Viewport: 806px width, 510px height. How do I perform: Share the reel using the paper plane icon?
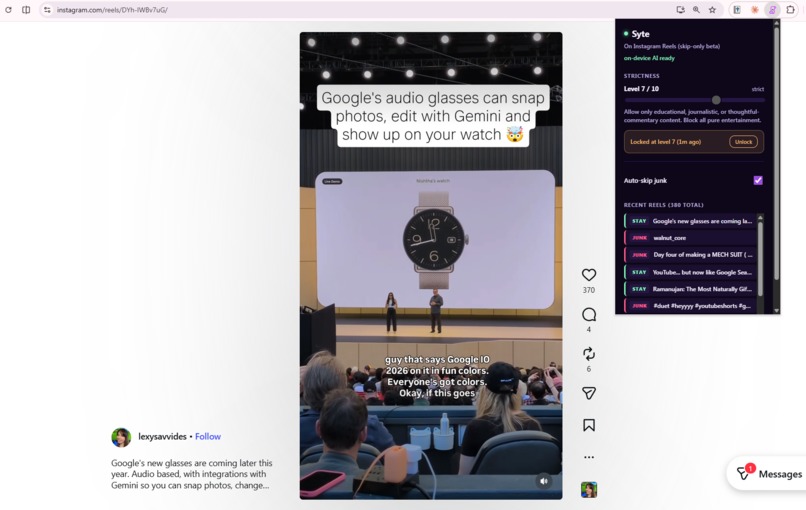click(589, 393)
